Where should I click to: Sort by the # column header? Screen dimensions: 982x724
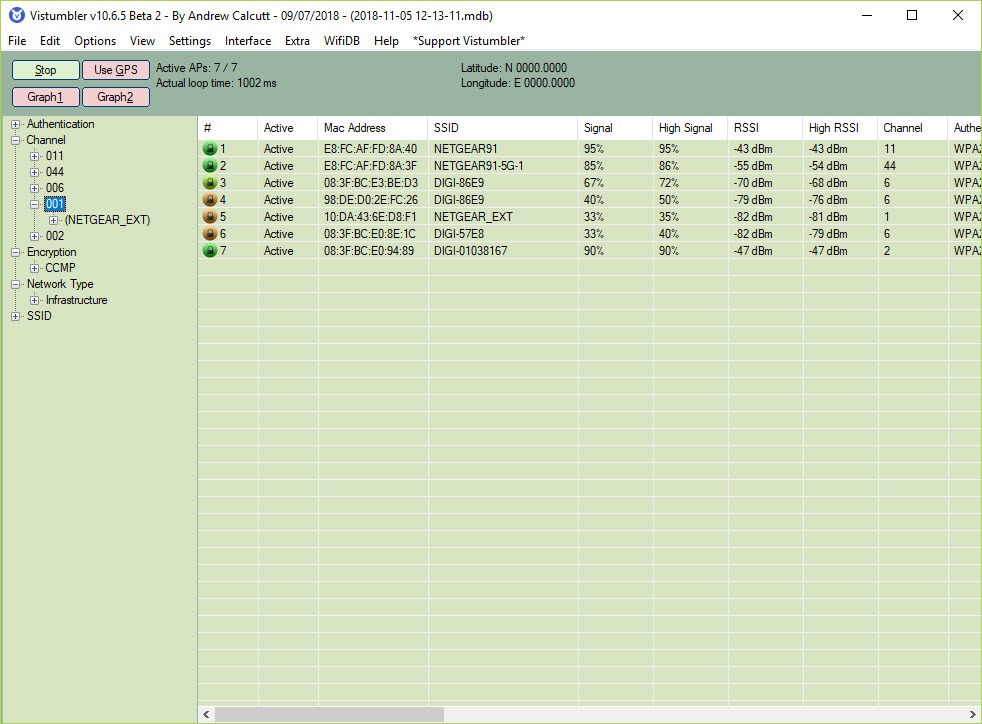coord(227,128)
